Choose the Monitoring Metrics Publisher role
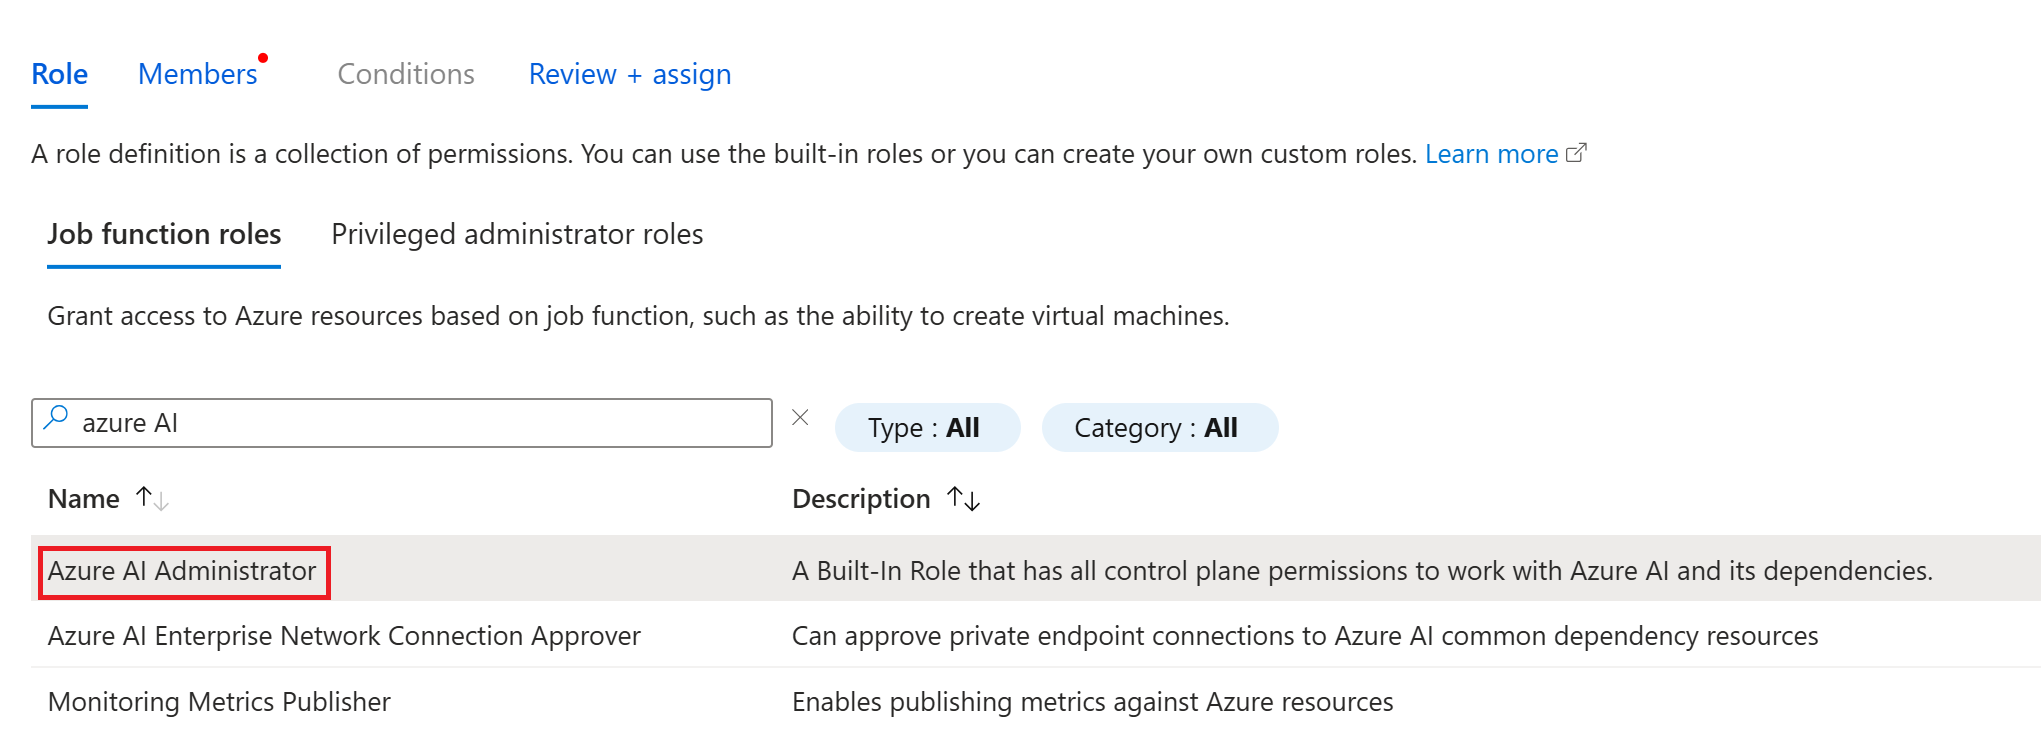This screenshot has width=2041, height=729. click(x=219, y=702)
